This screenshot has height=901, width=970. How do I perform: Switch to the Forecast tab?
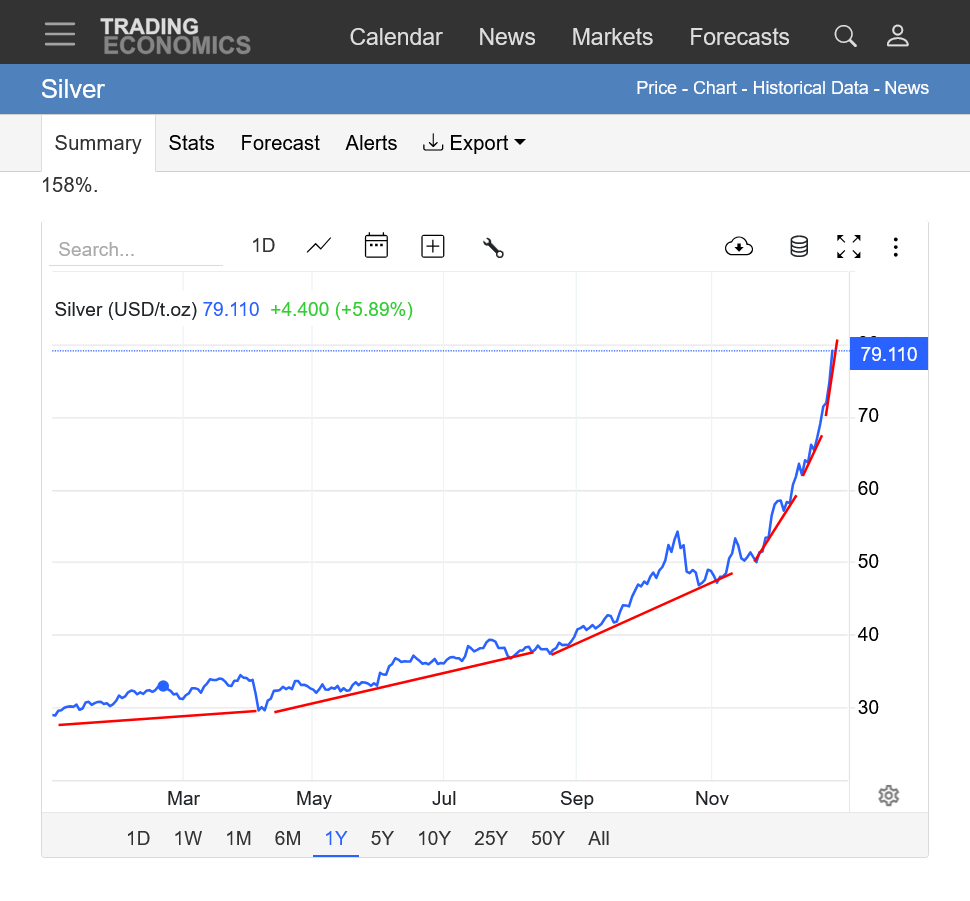coord(280,143)
